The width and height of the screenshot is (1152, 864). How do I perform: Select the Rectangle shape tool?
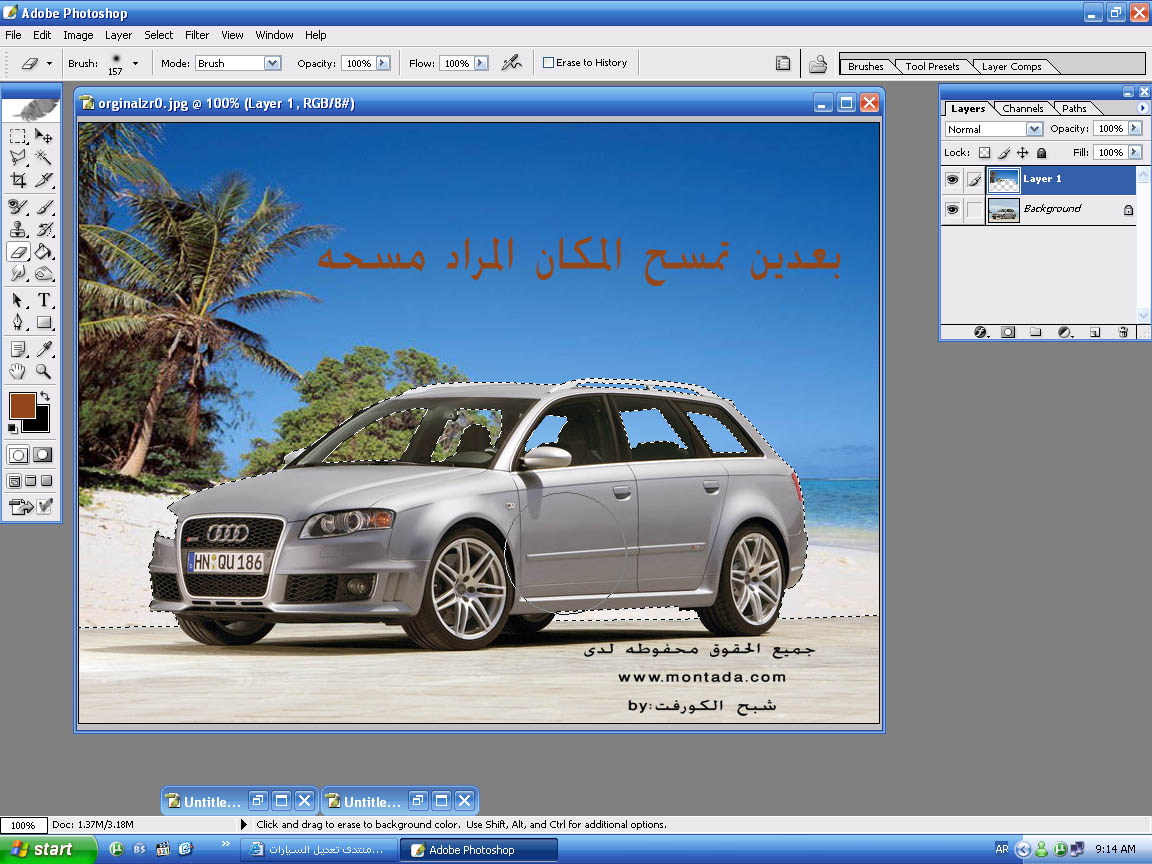[43, 322]
